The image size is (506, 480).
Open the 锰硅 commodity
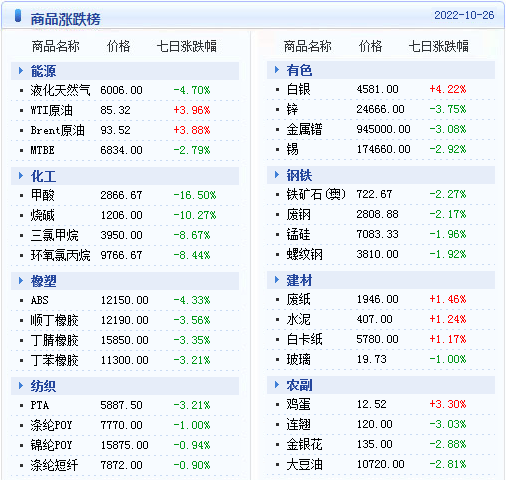tap(298, 234)
